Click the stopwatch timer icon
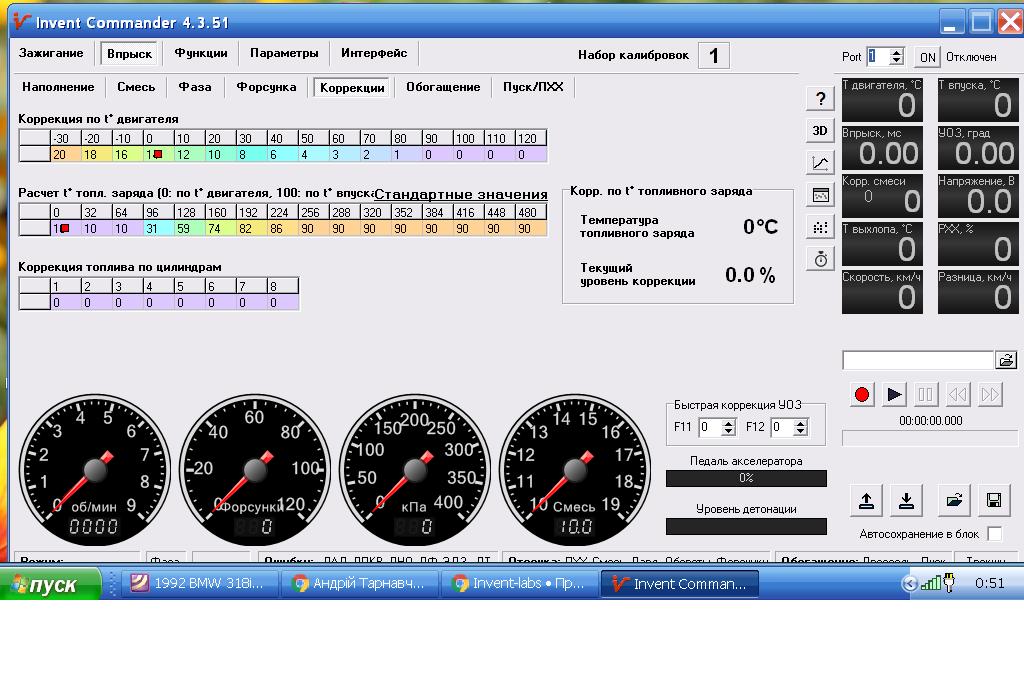The image size is (1024, 700). pos(820,259)
